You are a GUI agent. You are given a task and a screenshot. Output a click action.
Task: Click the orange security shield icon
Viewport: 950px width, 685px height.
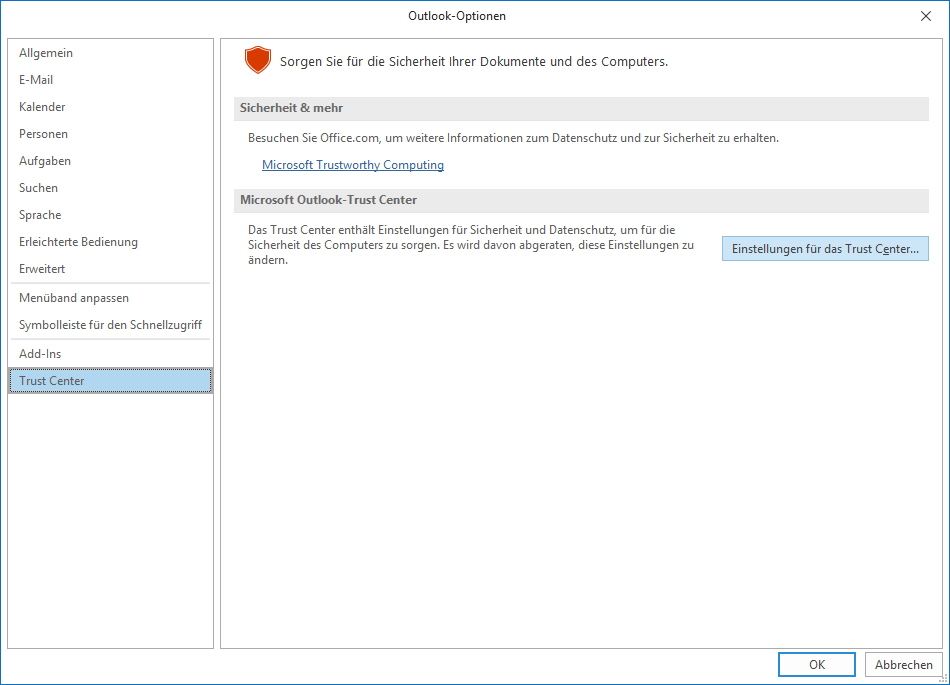pos(258,61)
